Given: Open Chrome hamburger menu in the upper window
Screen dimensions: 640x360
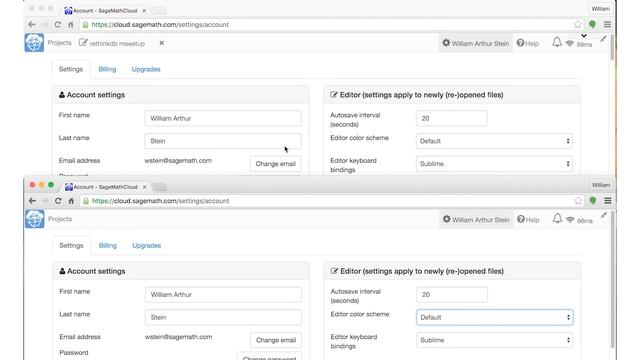Looking at the screenshot, I should tap(607, 24).
